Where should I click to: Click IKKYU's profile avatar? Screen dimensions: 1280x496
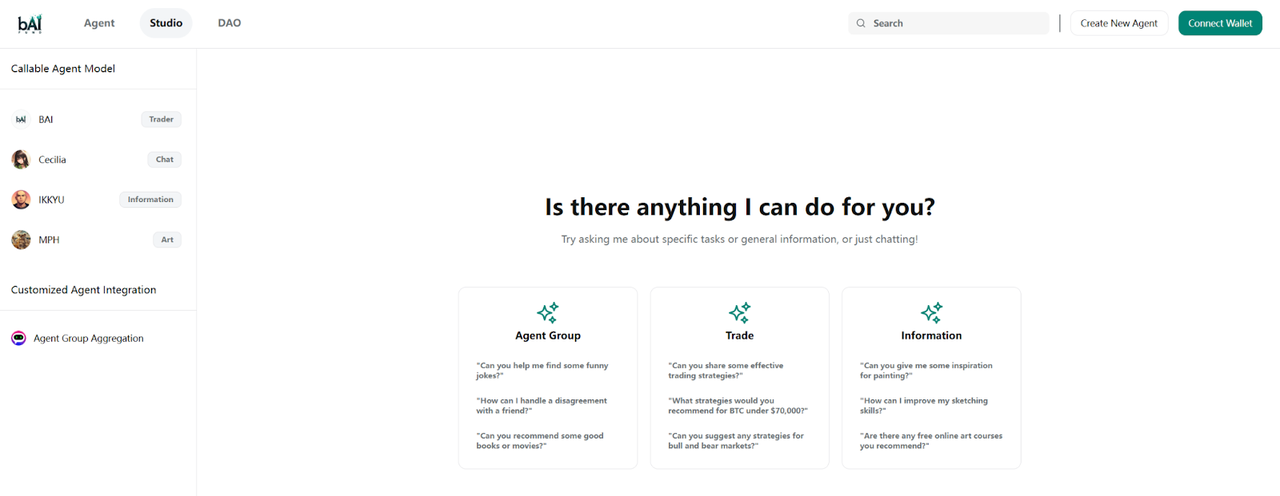pos(21,199)
